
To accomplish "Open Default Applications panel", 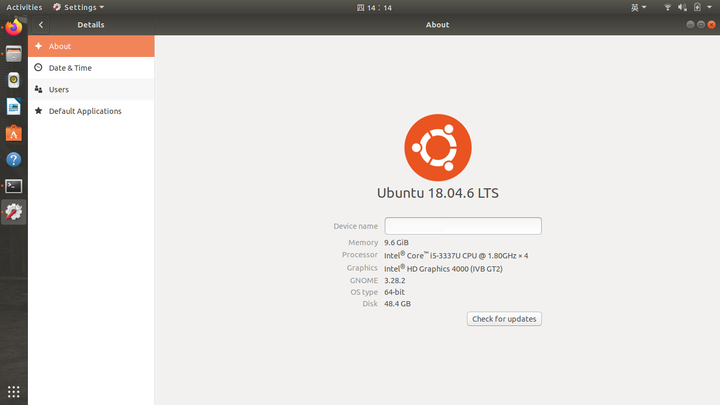I will (x=91, y=111).
